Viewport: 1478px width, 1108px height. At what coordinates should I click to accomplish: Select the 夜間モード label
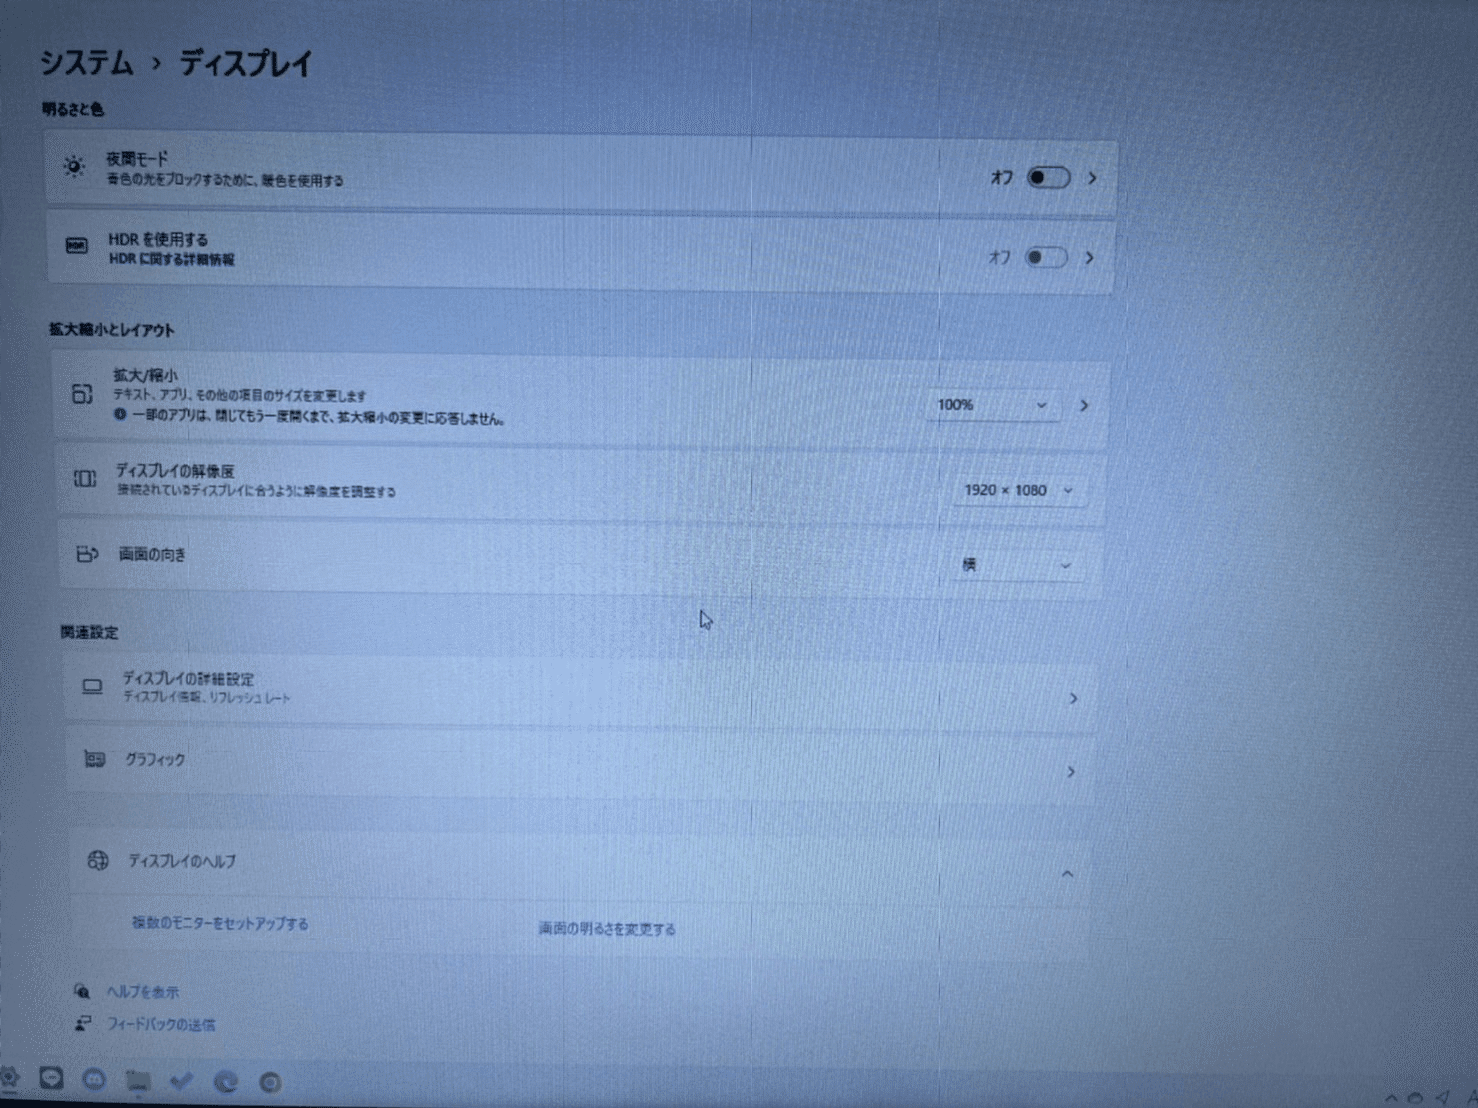click(137, 159)
